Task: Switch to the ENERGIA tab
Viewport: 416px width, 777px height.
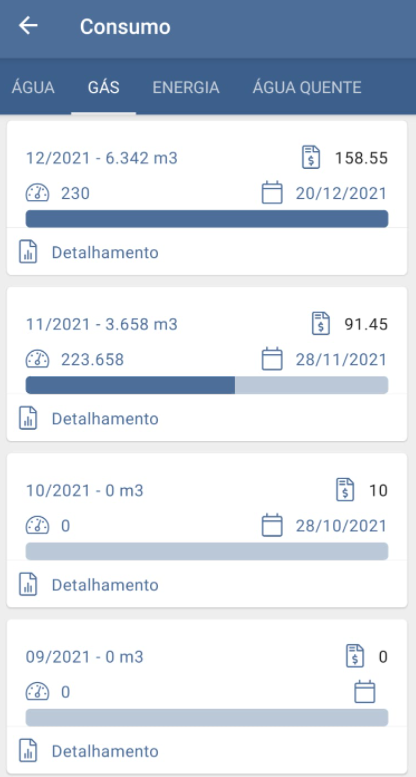Action: (x=186, y=87)
